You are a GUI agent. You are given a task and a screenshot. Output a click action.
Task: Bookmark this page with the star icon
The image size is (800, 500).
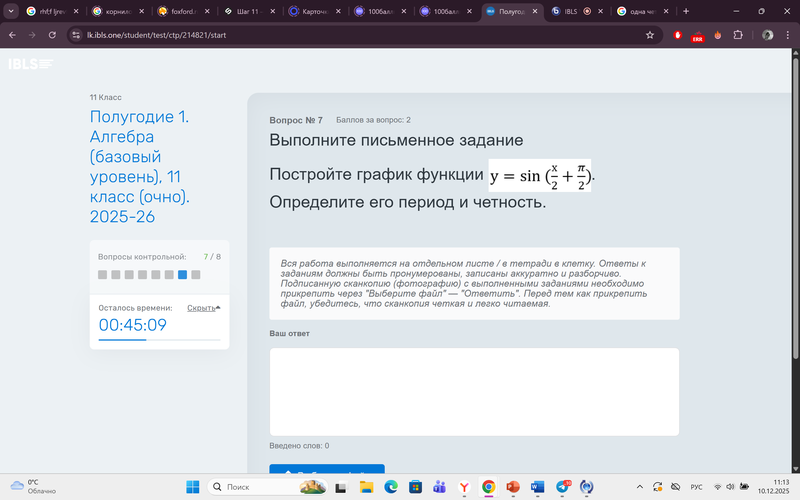[650, 34]
